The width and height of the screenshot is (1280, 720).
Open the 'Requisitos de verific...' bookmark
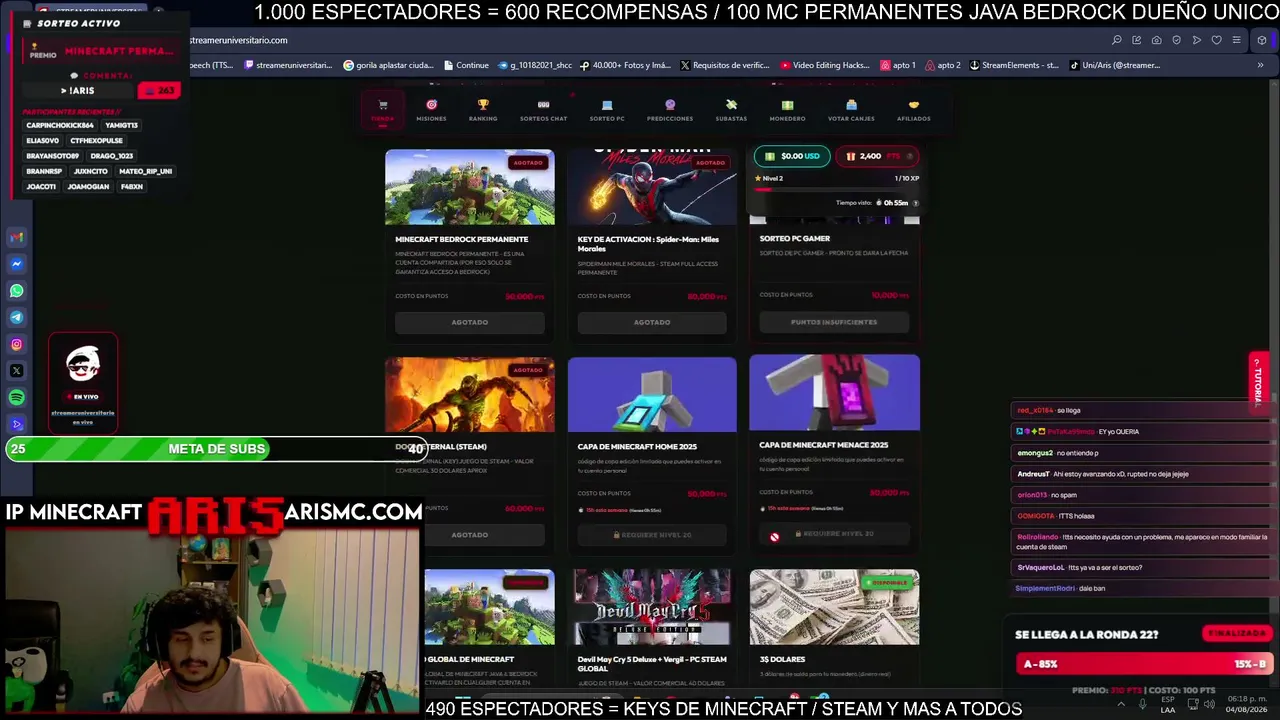click(725, 65)
